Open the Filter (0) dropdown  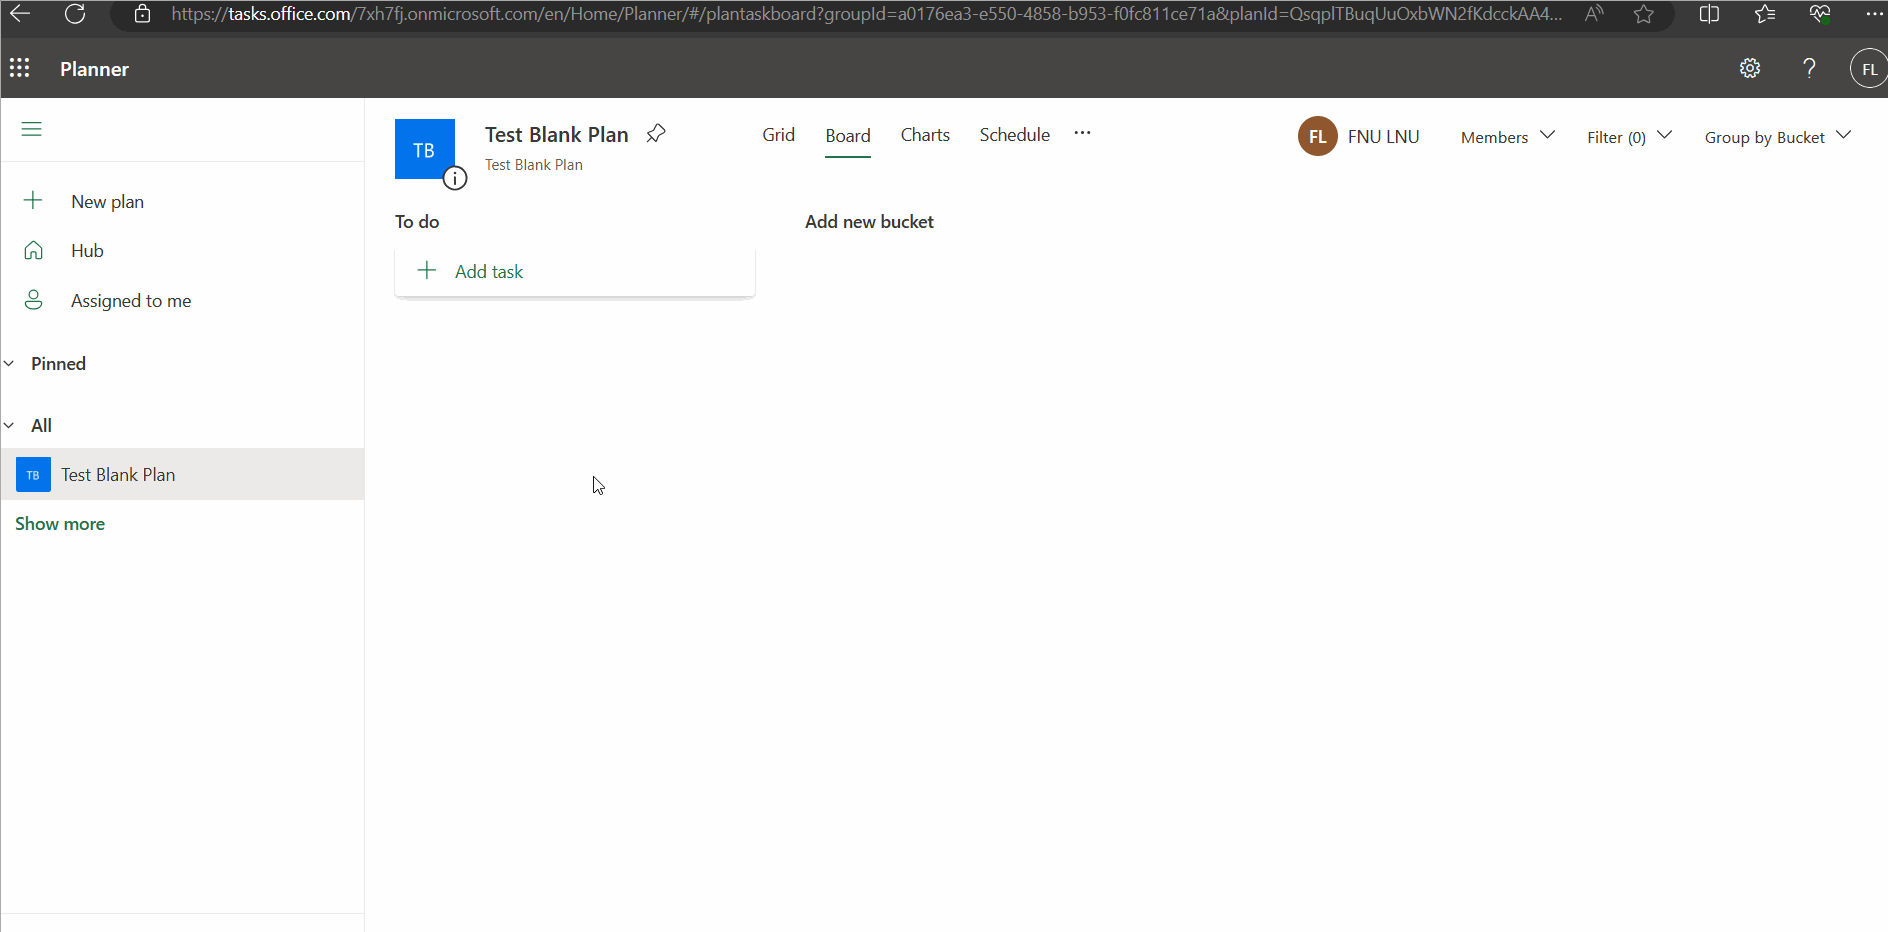click(x=1630, y=137)
